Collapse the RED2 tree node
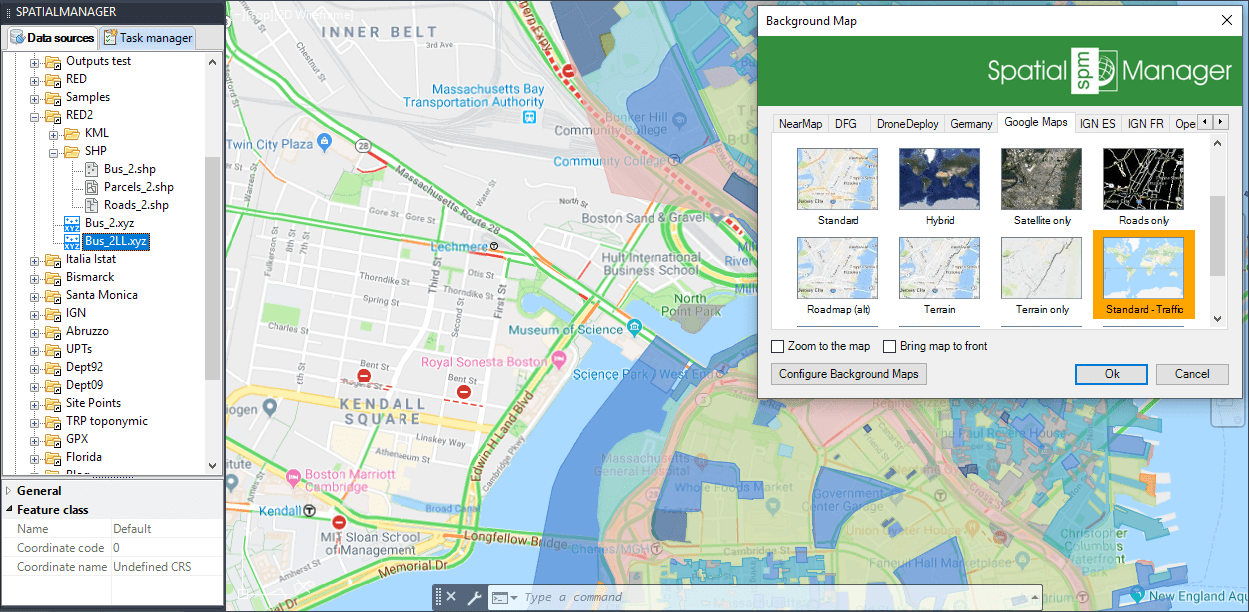This screenshot has height=612, width=1249. point(35,115)
